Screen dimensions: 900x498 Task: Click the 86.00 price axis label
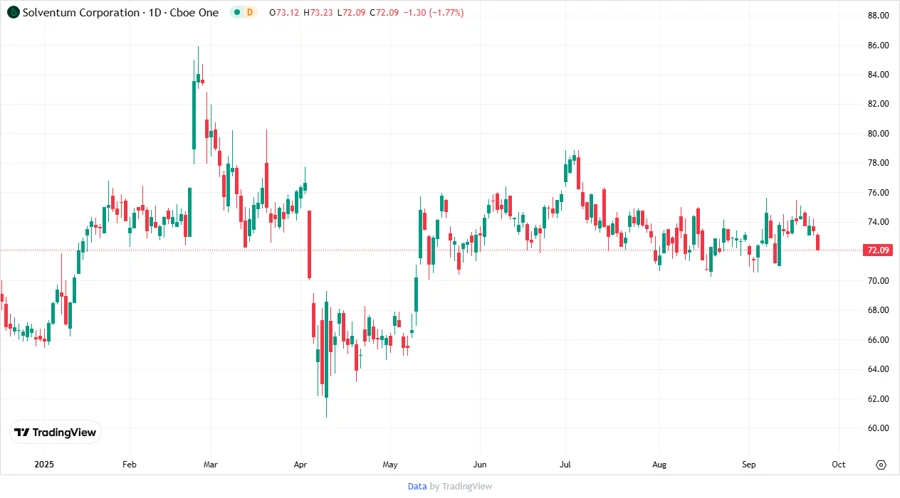click(x=878, y=45)
